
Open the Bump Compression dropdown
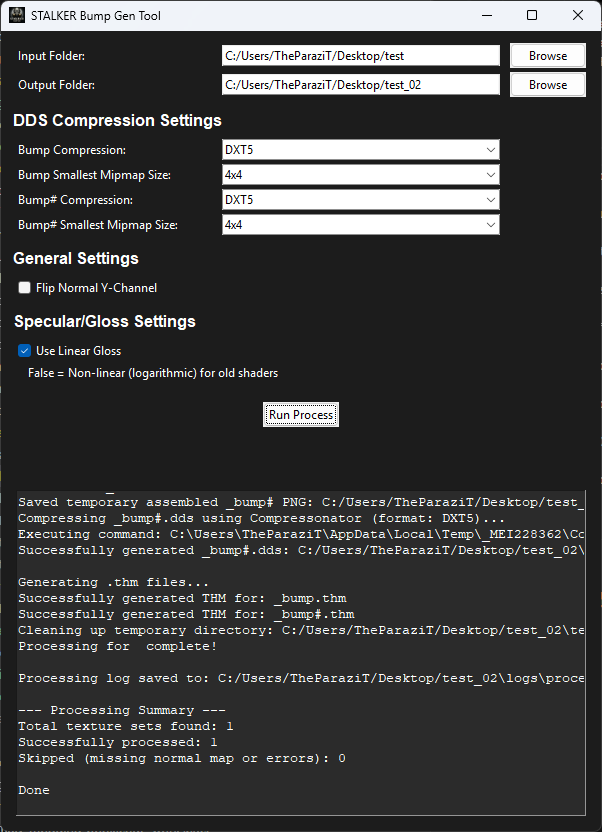[360, 150]
